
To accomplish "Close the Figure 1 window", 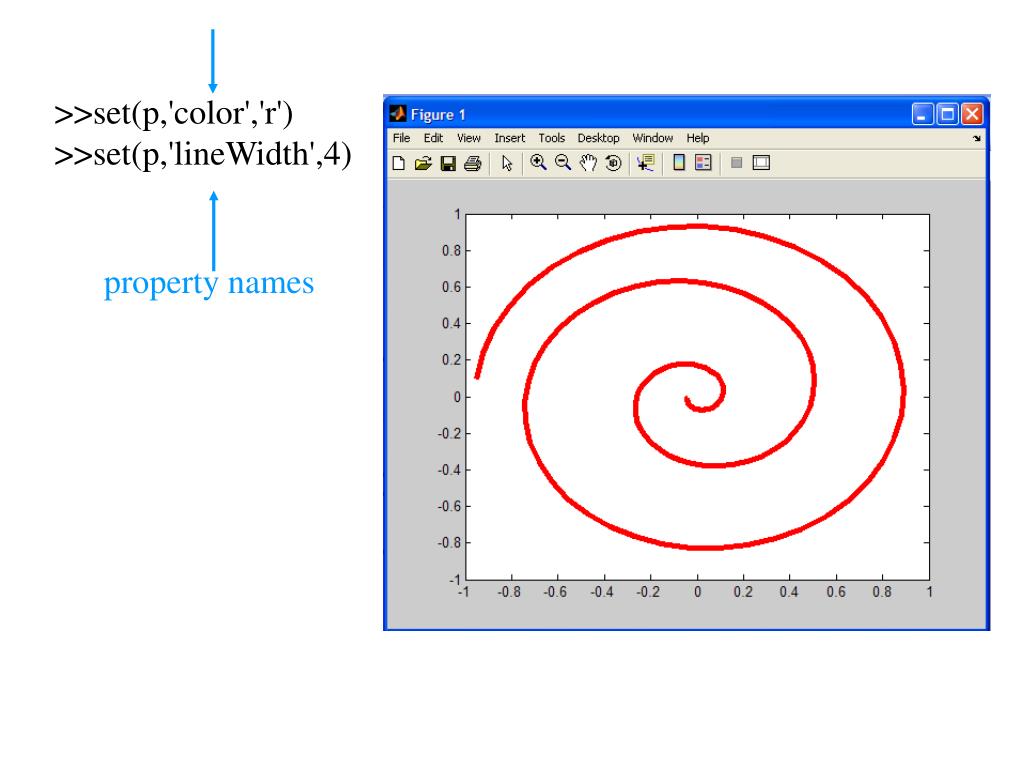I will [x=972, y=114].
